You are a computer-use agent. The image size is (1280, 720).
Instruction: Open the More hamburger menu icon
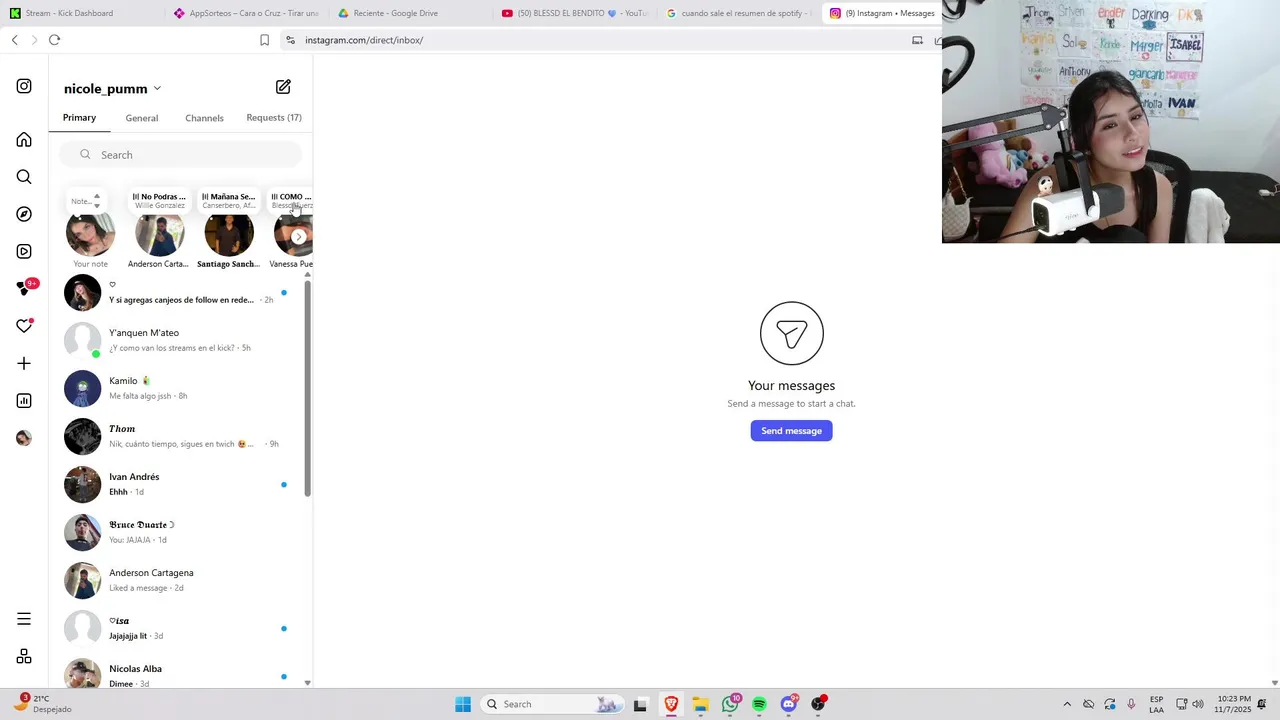tap(24, 619)
